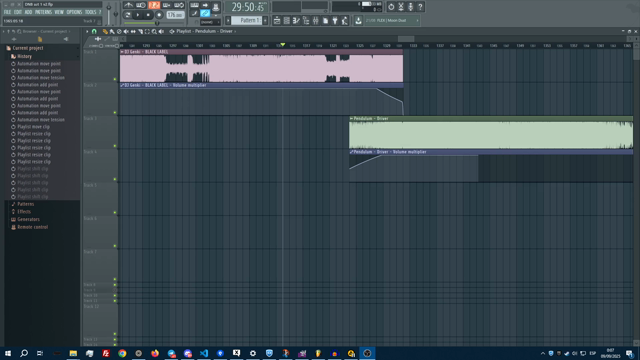Go to previous pattern arrow
This screenshot has width=640, height=360.
coord(228,20)
